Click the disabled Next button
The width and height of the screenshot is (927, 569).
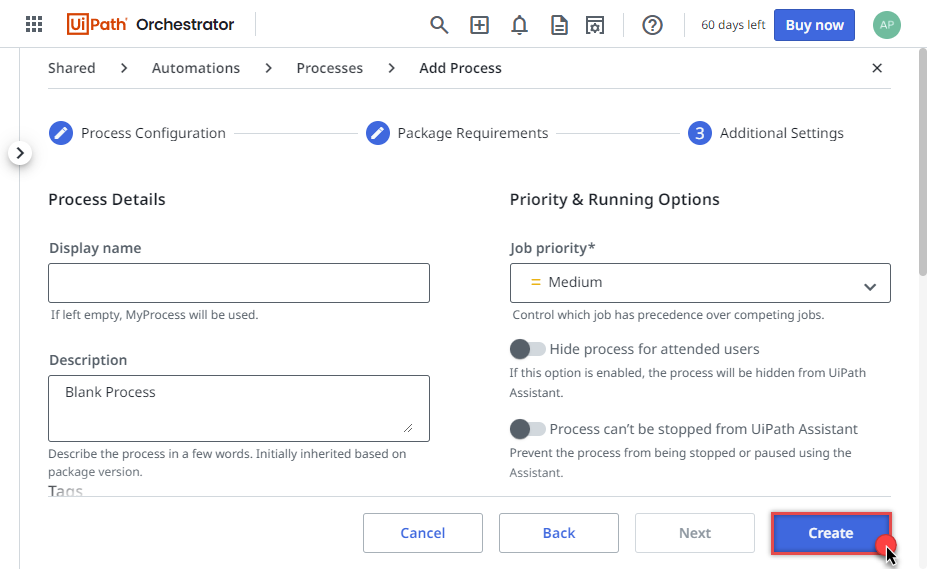coord(695,533)
